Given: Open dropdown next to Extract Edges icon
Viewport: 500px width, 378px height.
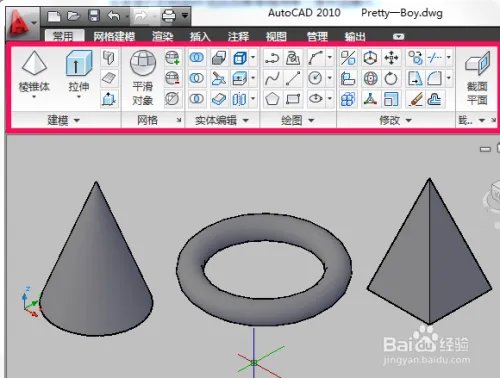Looking at the screenshot, I should point(253,57).
